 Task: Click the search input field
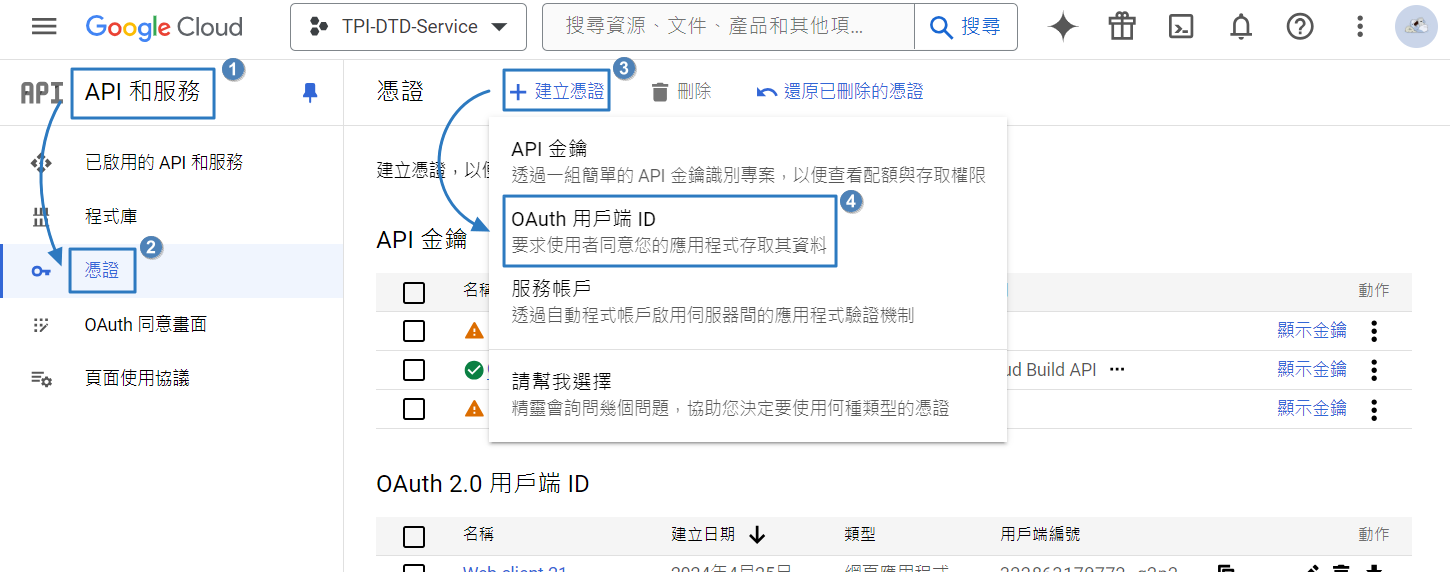click(728, 27)
